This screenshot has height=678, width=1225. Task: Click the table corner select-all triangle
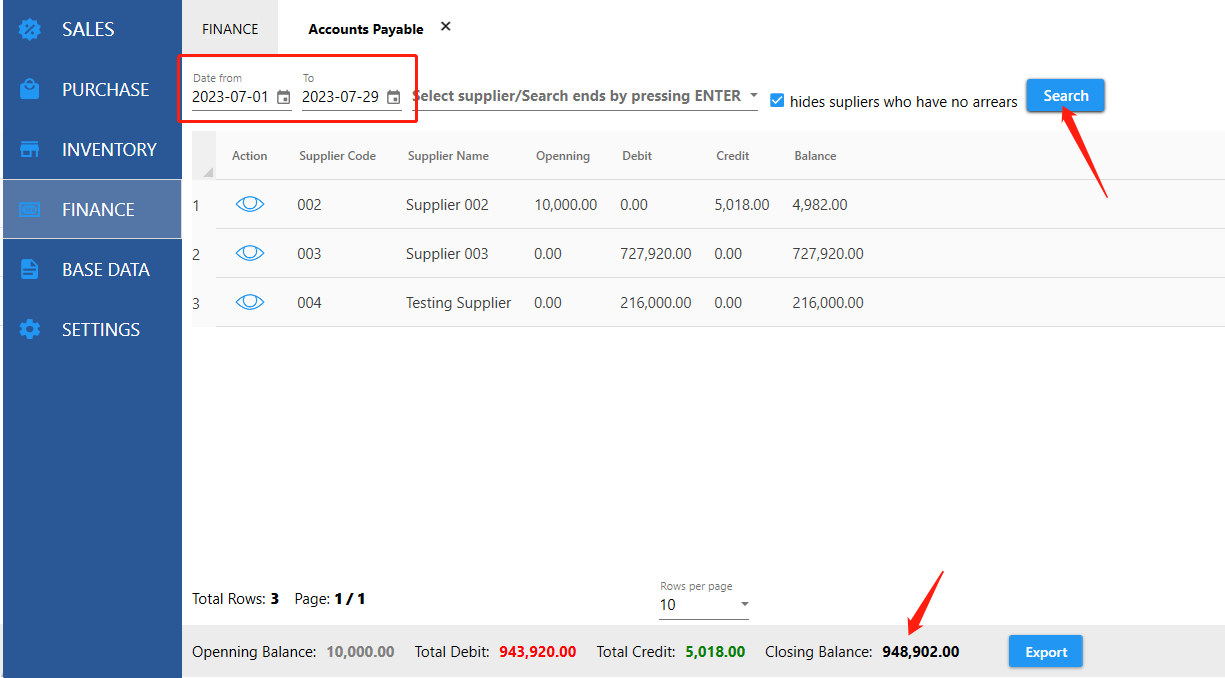207,172
